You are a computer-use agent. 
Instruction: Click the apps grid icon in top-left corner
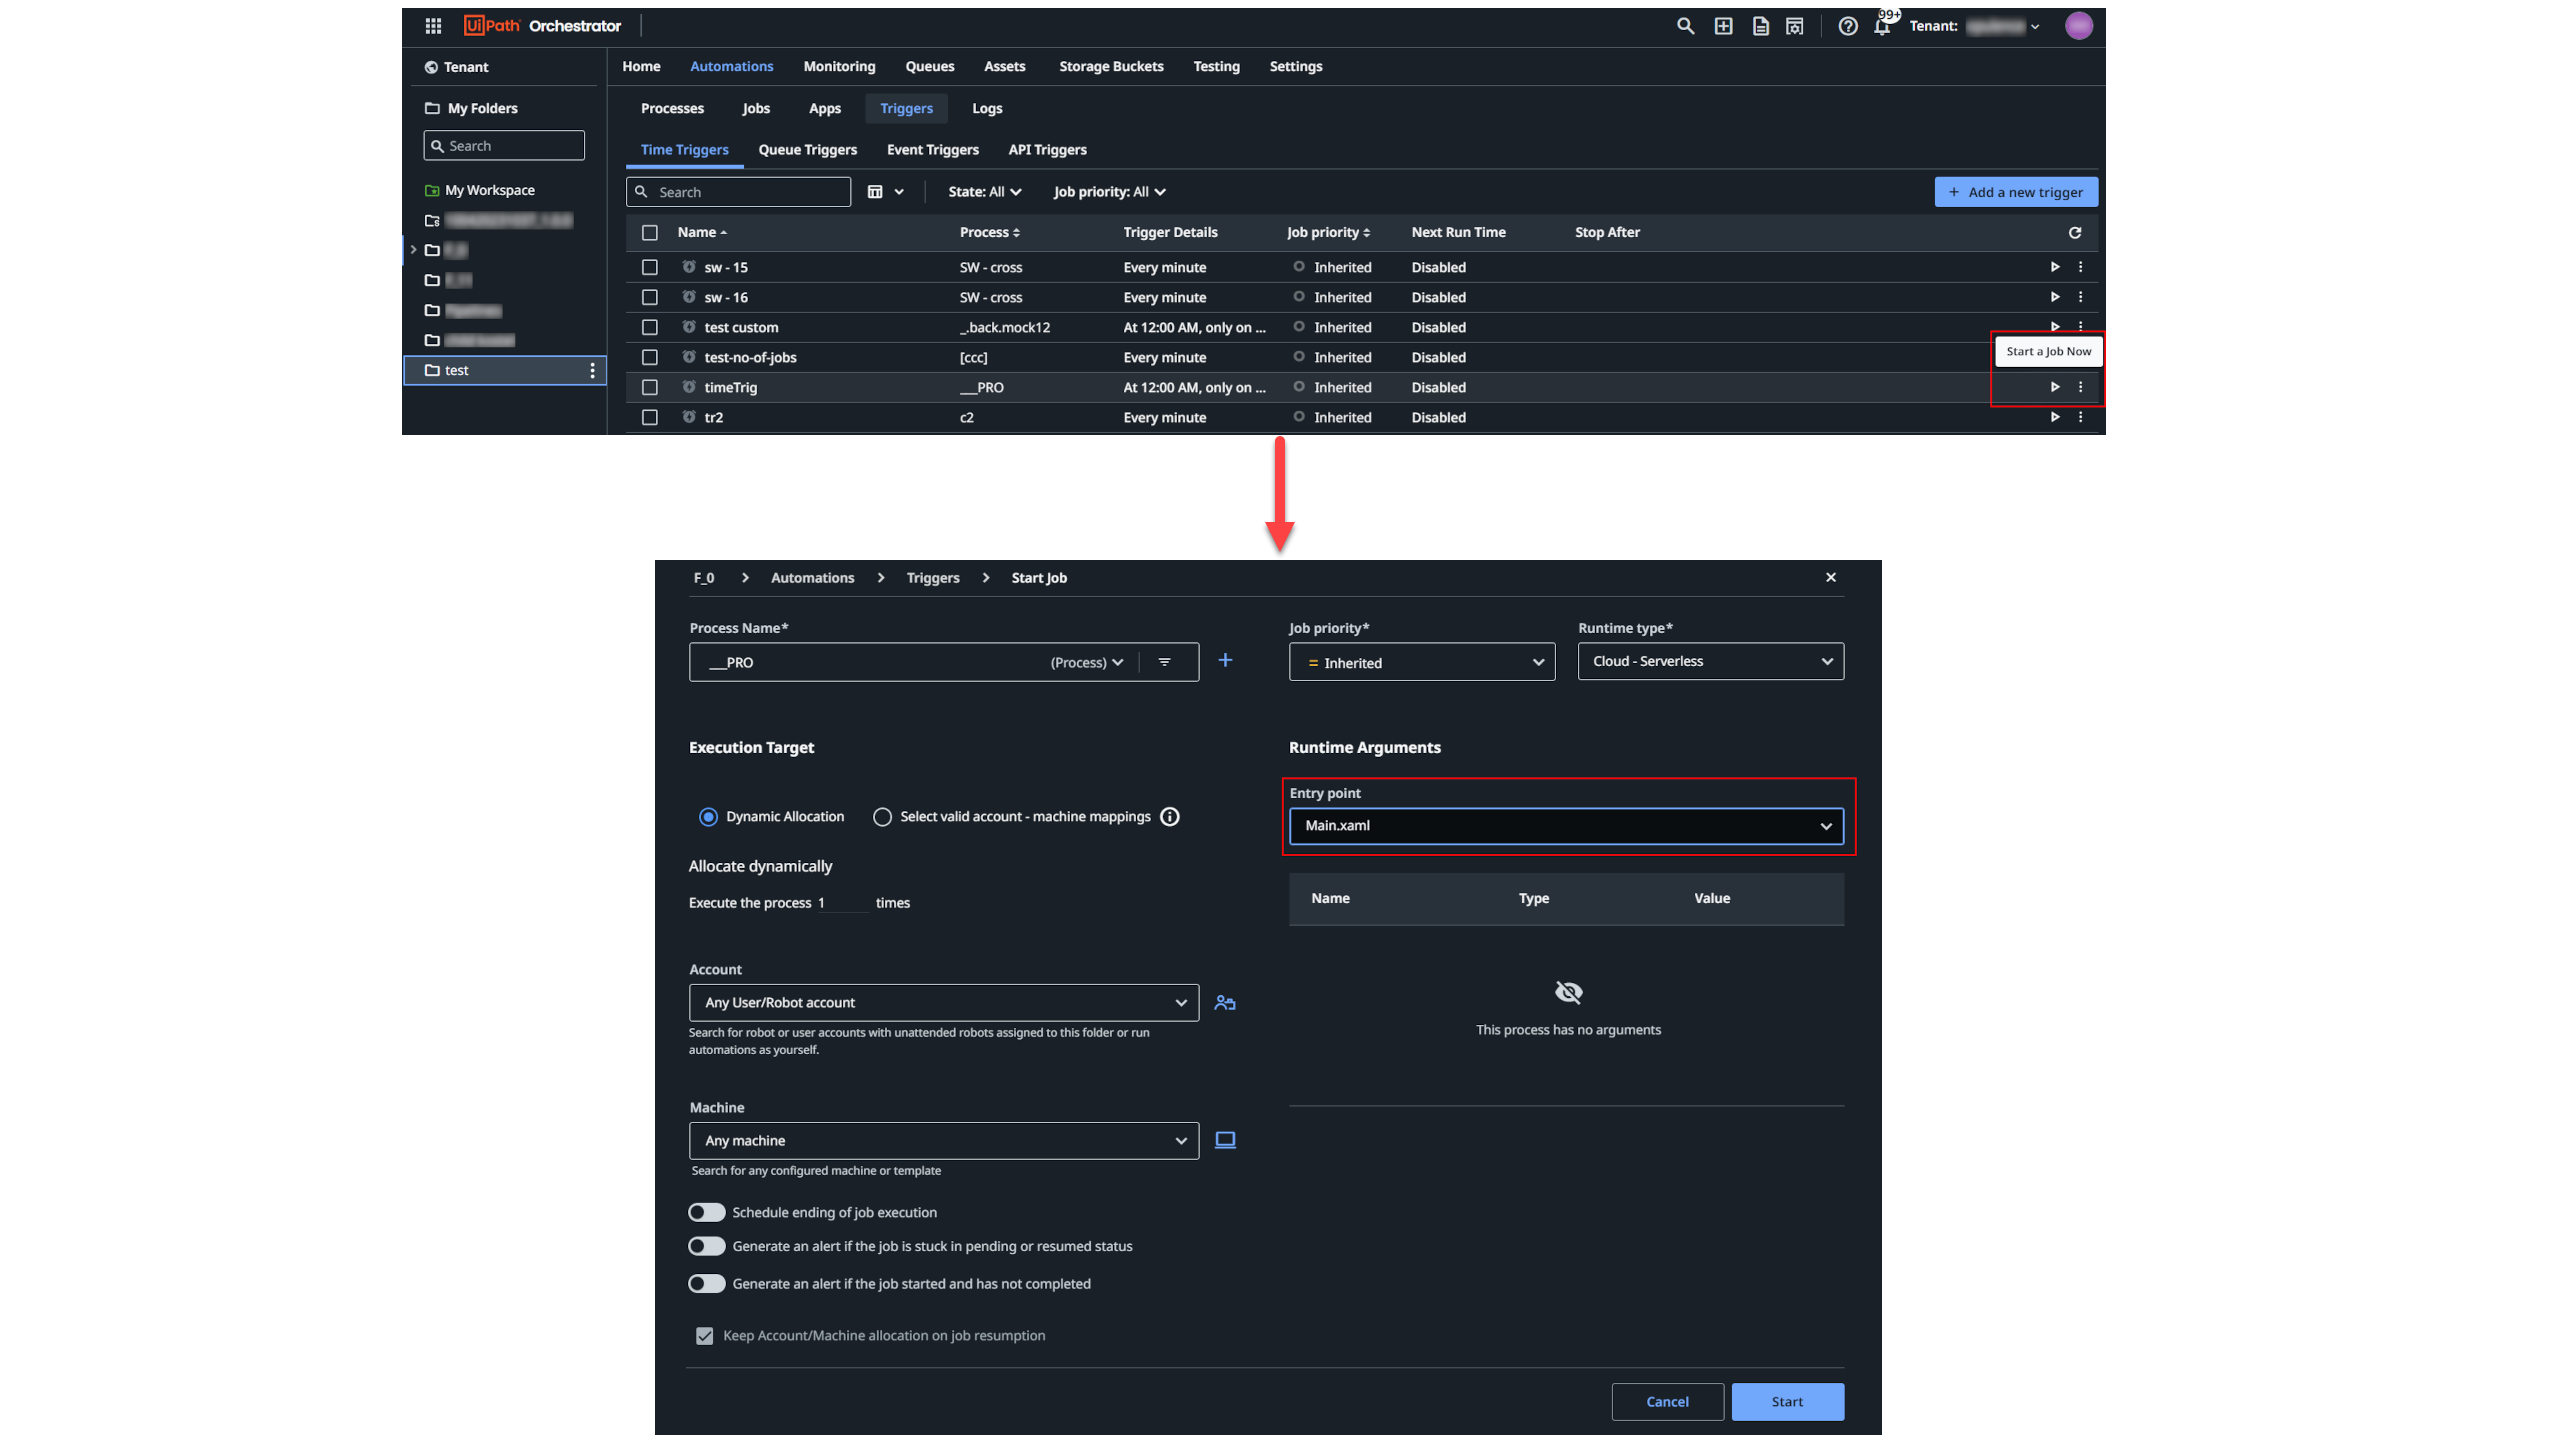coord(433,26)
